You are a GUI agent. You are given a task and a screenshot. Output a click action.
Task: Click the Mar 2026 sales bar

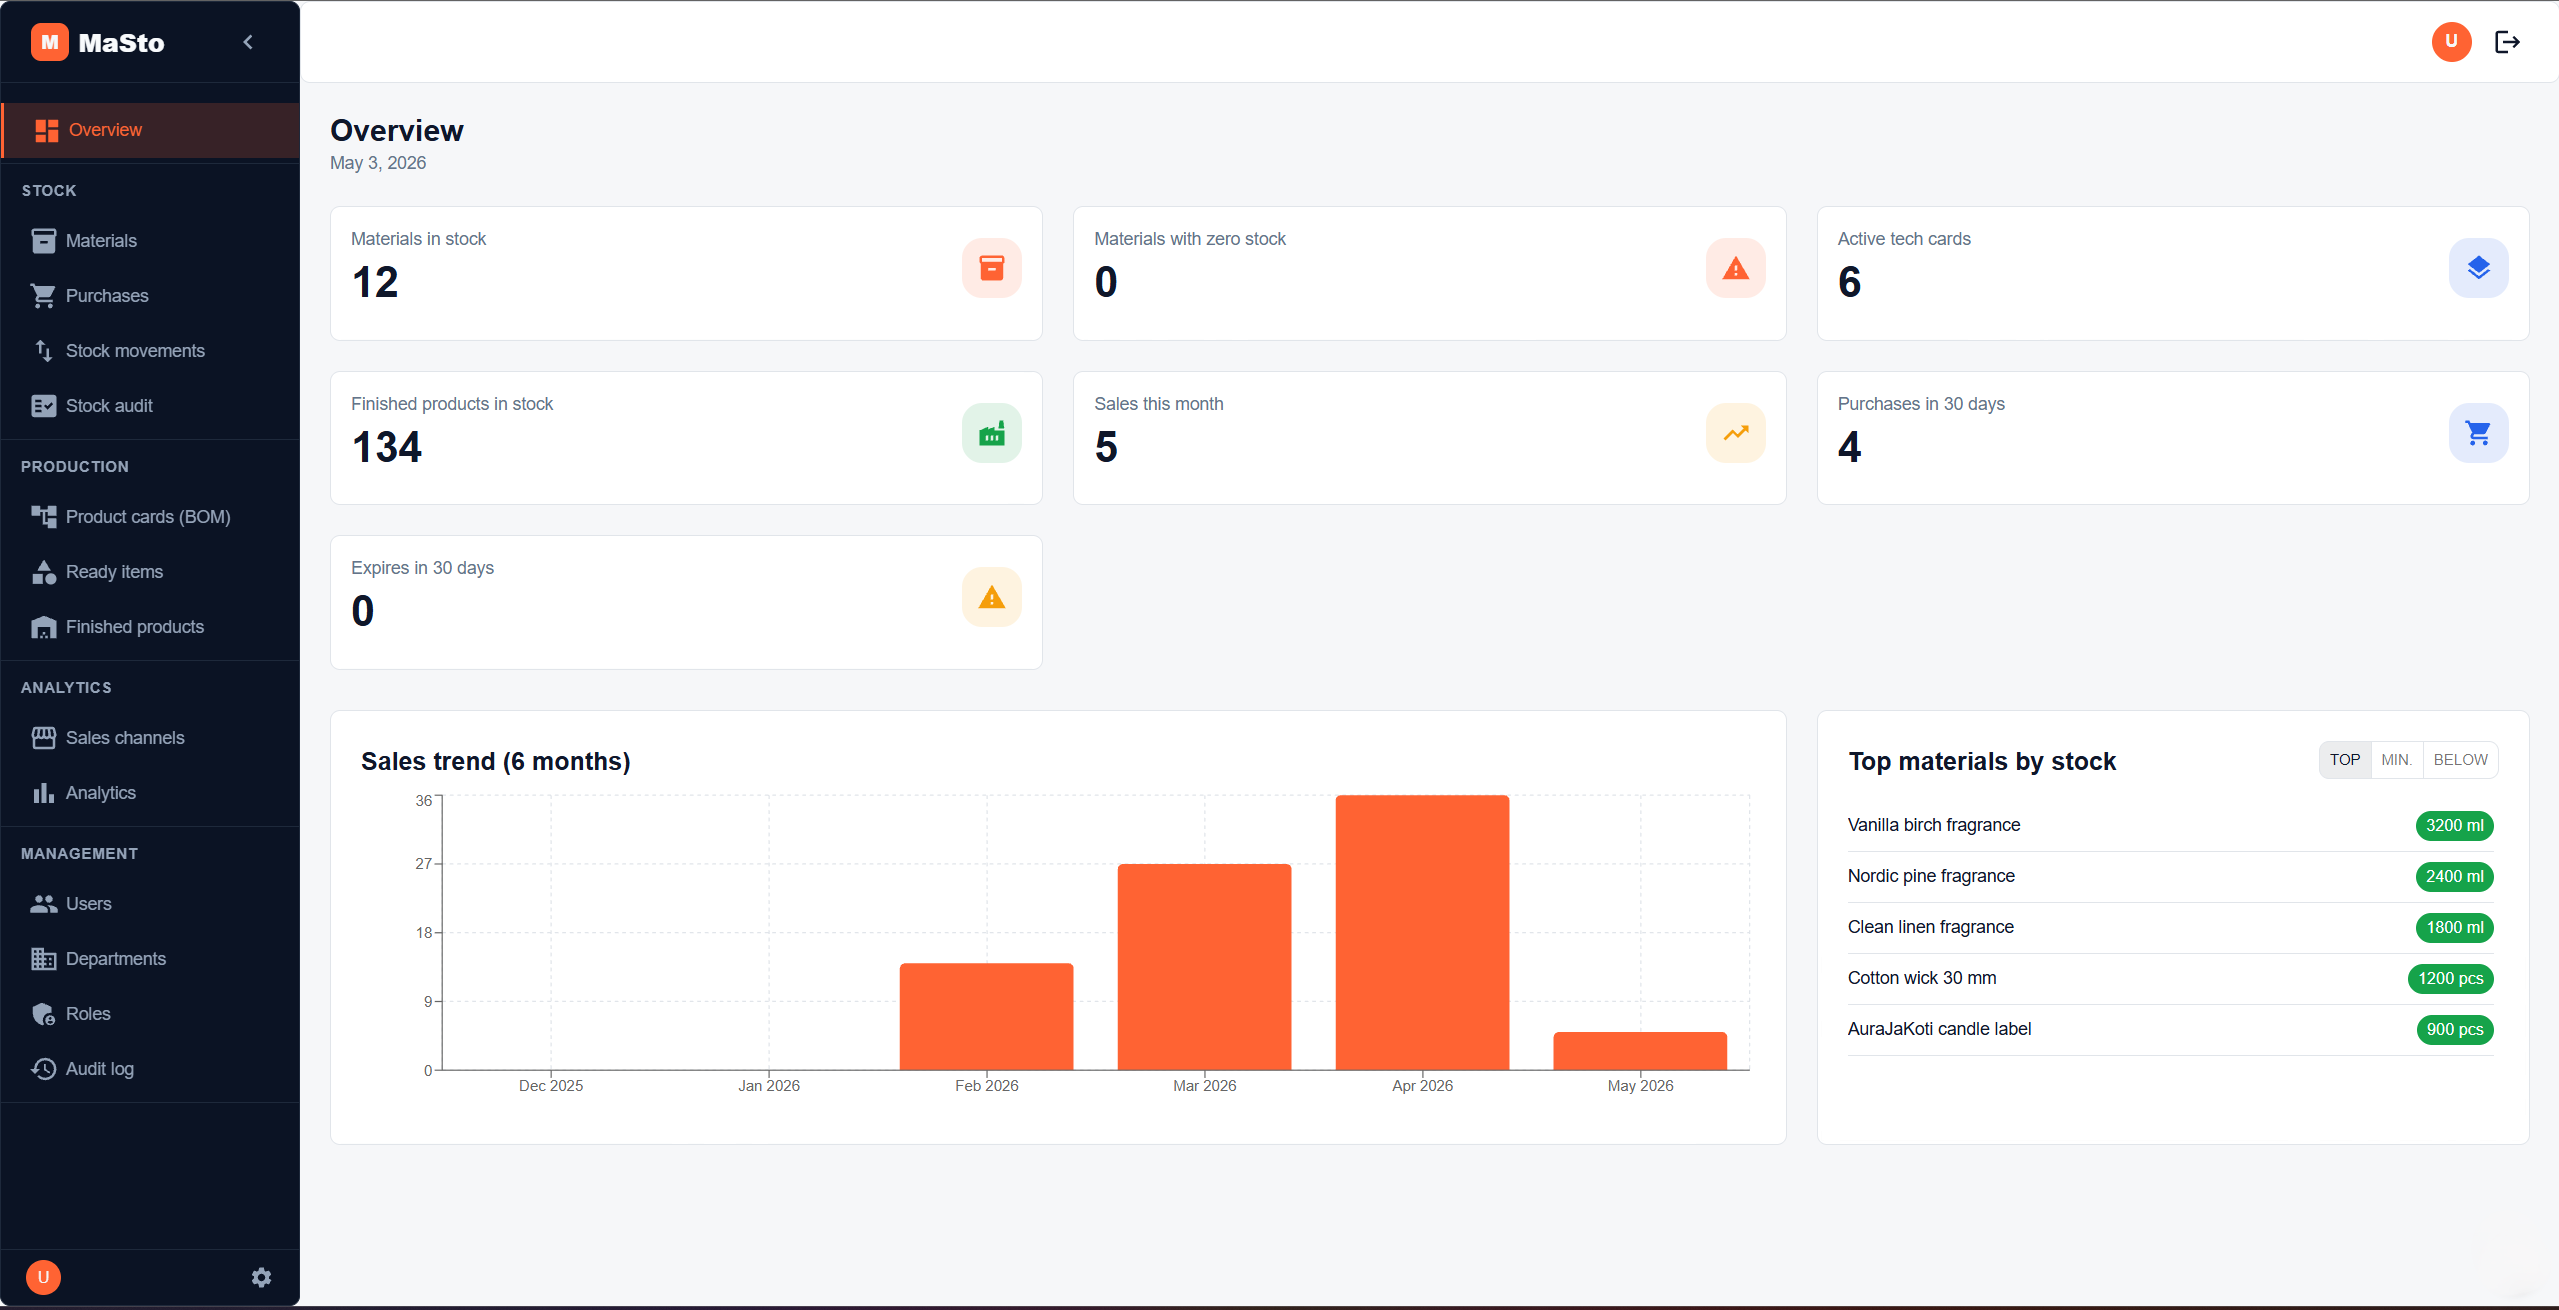(1204, 967)
